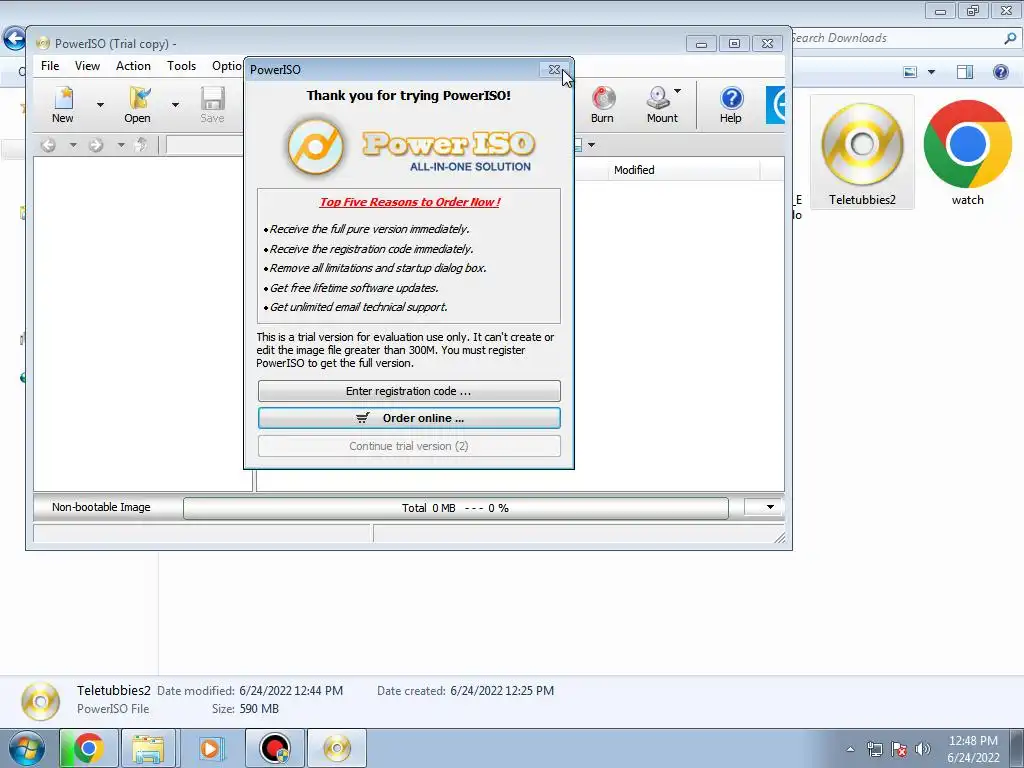Toggle the Explorer preview pane icon

965,72
